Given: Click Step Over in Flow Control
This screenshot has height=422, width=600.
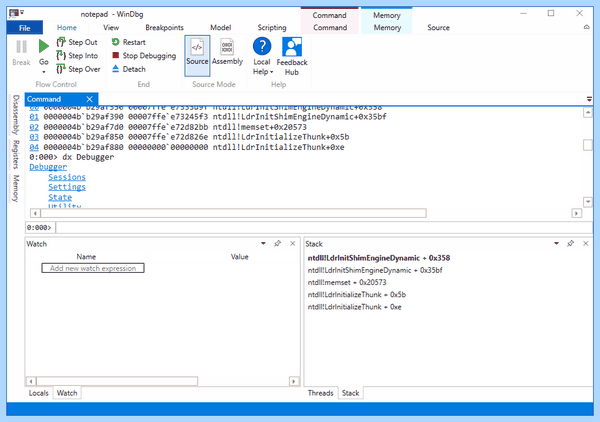Looking at the screenshot, I should coord(78,69).
